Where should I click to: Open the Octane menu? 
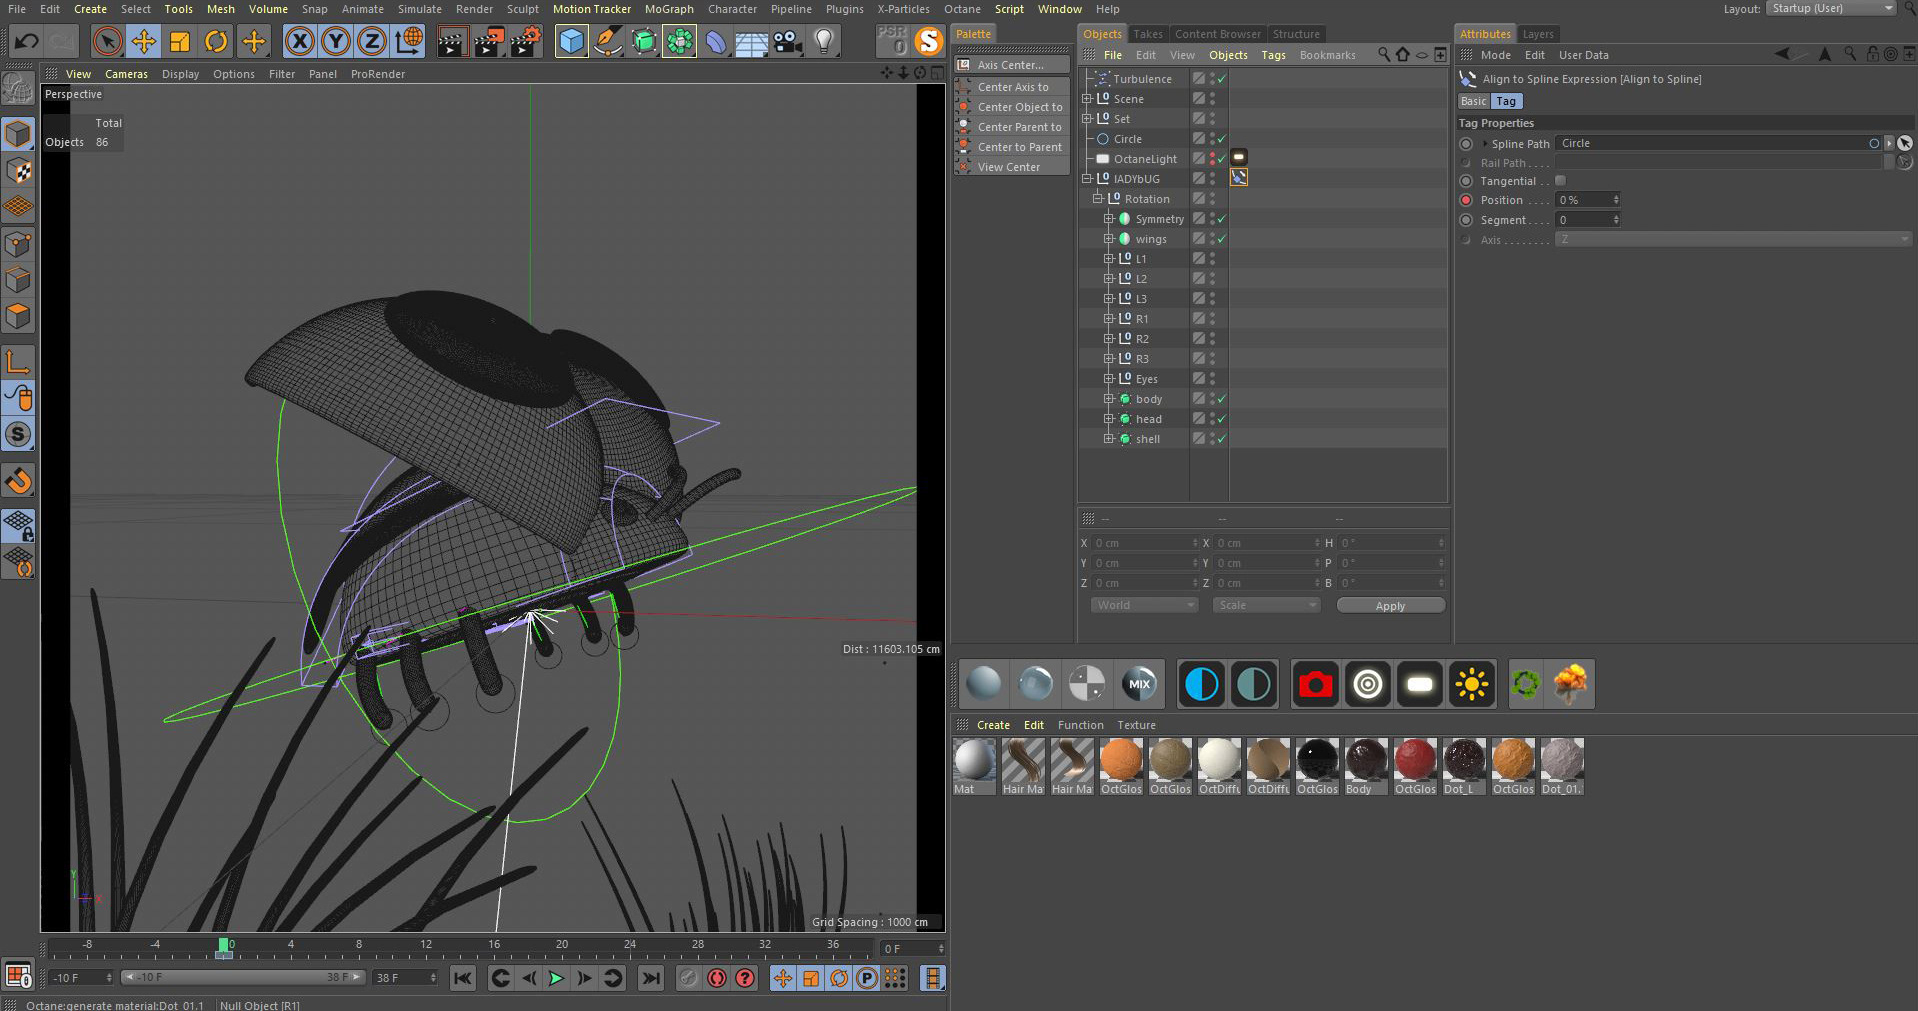962,9
